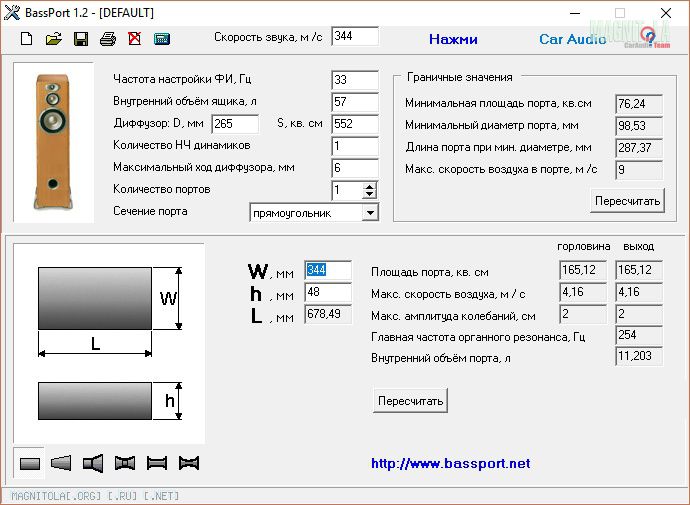Click the lower Пересчитать button under port results
Image resolution: width=690 pixels, height=505 pixels.
point(410,401)
